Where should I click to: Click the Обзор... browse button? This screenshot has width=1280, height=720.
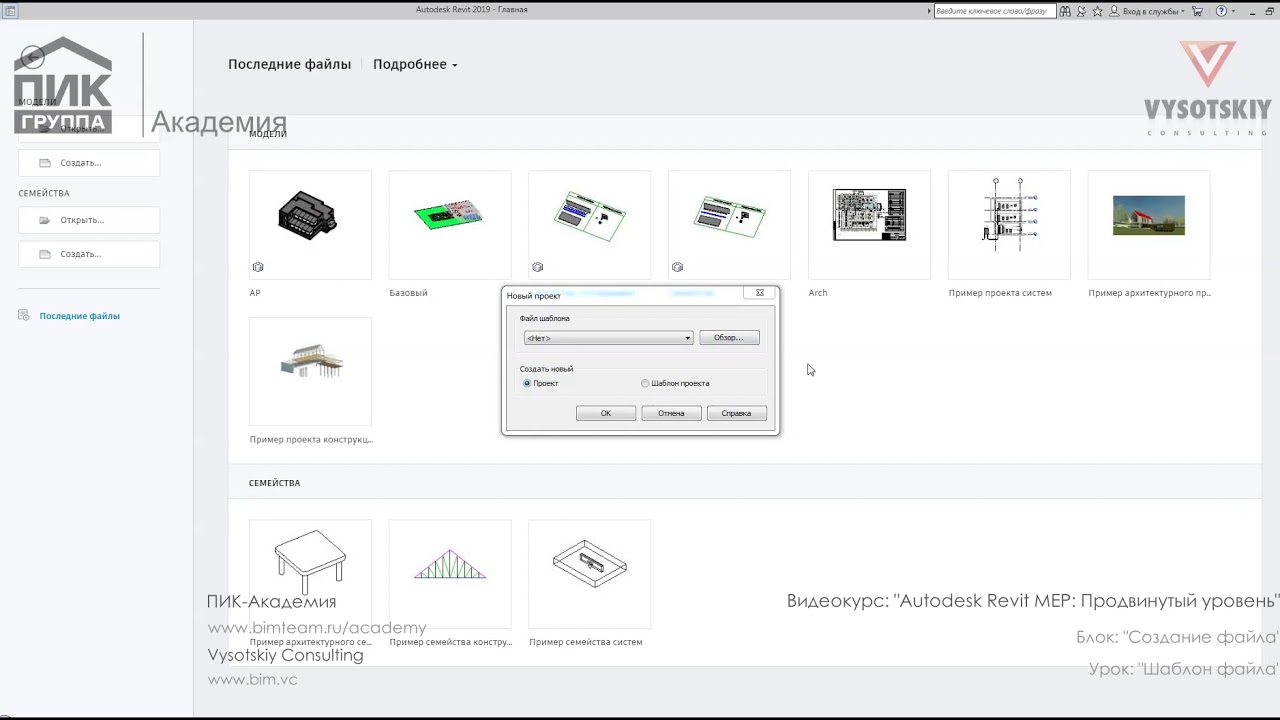(729, 338)
